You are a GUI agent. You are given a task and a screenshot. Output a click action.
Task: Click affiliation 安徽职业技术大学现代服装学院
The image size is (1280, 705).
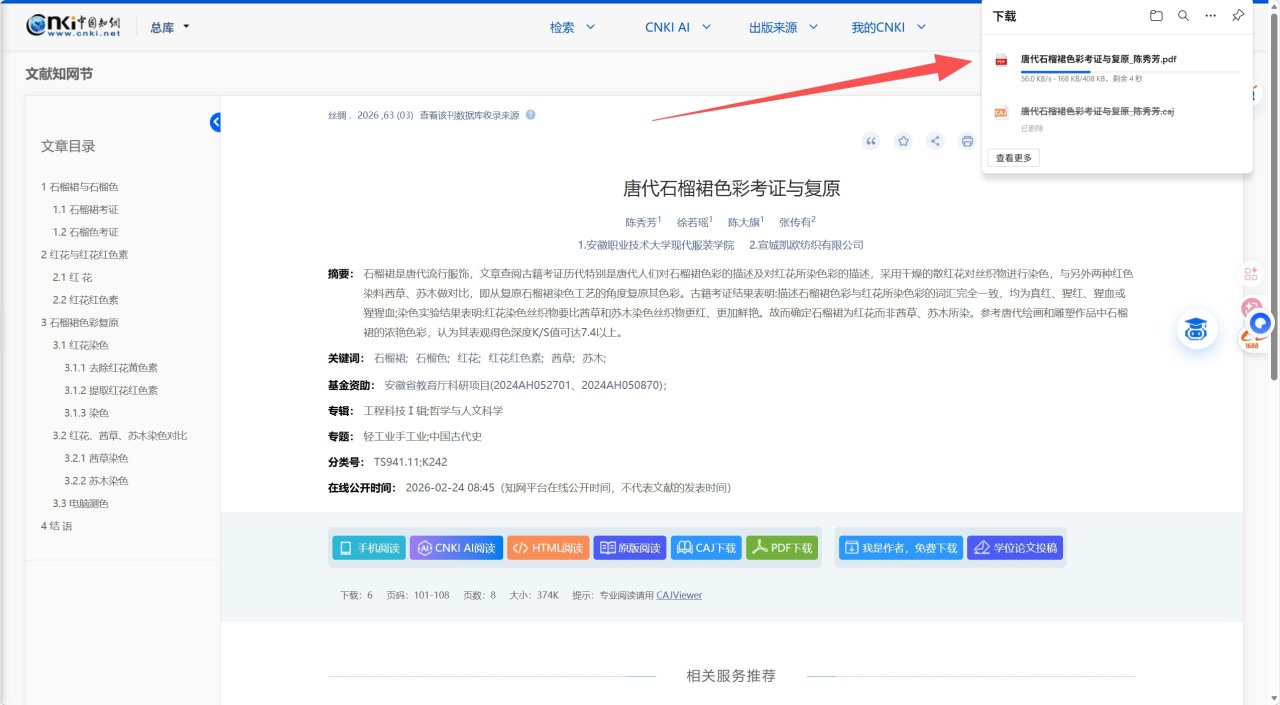[656, 245]
